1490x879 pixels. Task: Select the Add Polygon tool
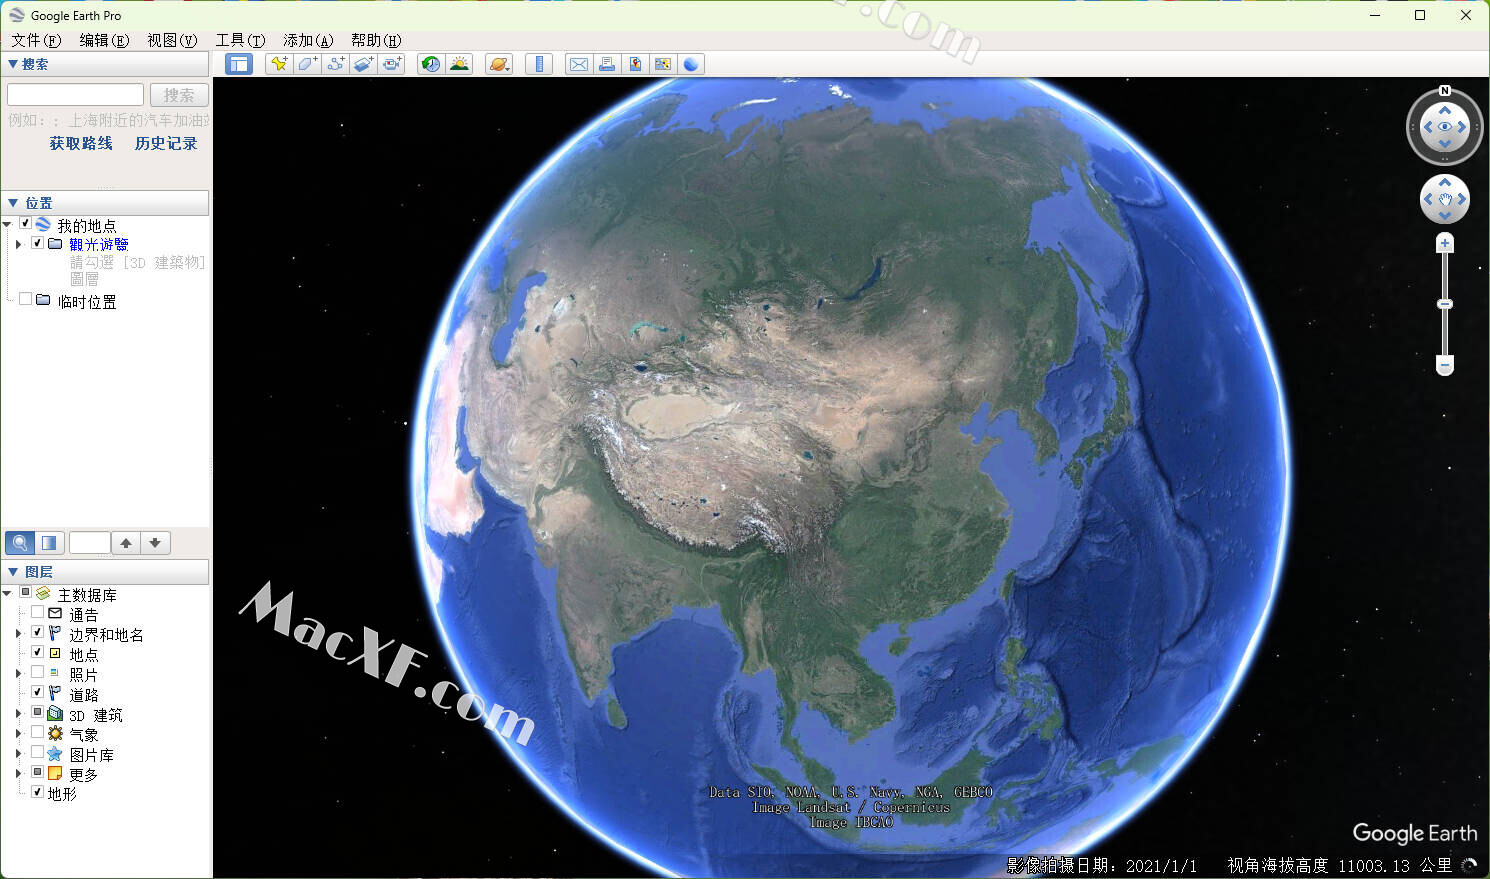308,64
